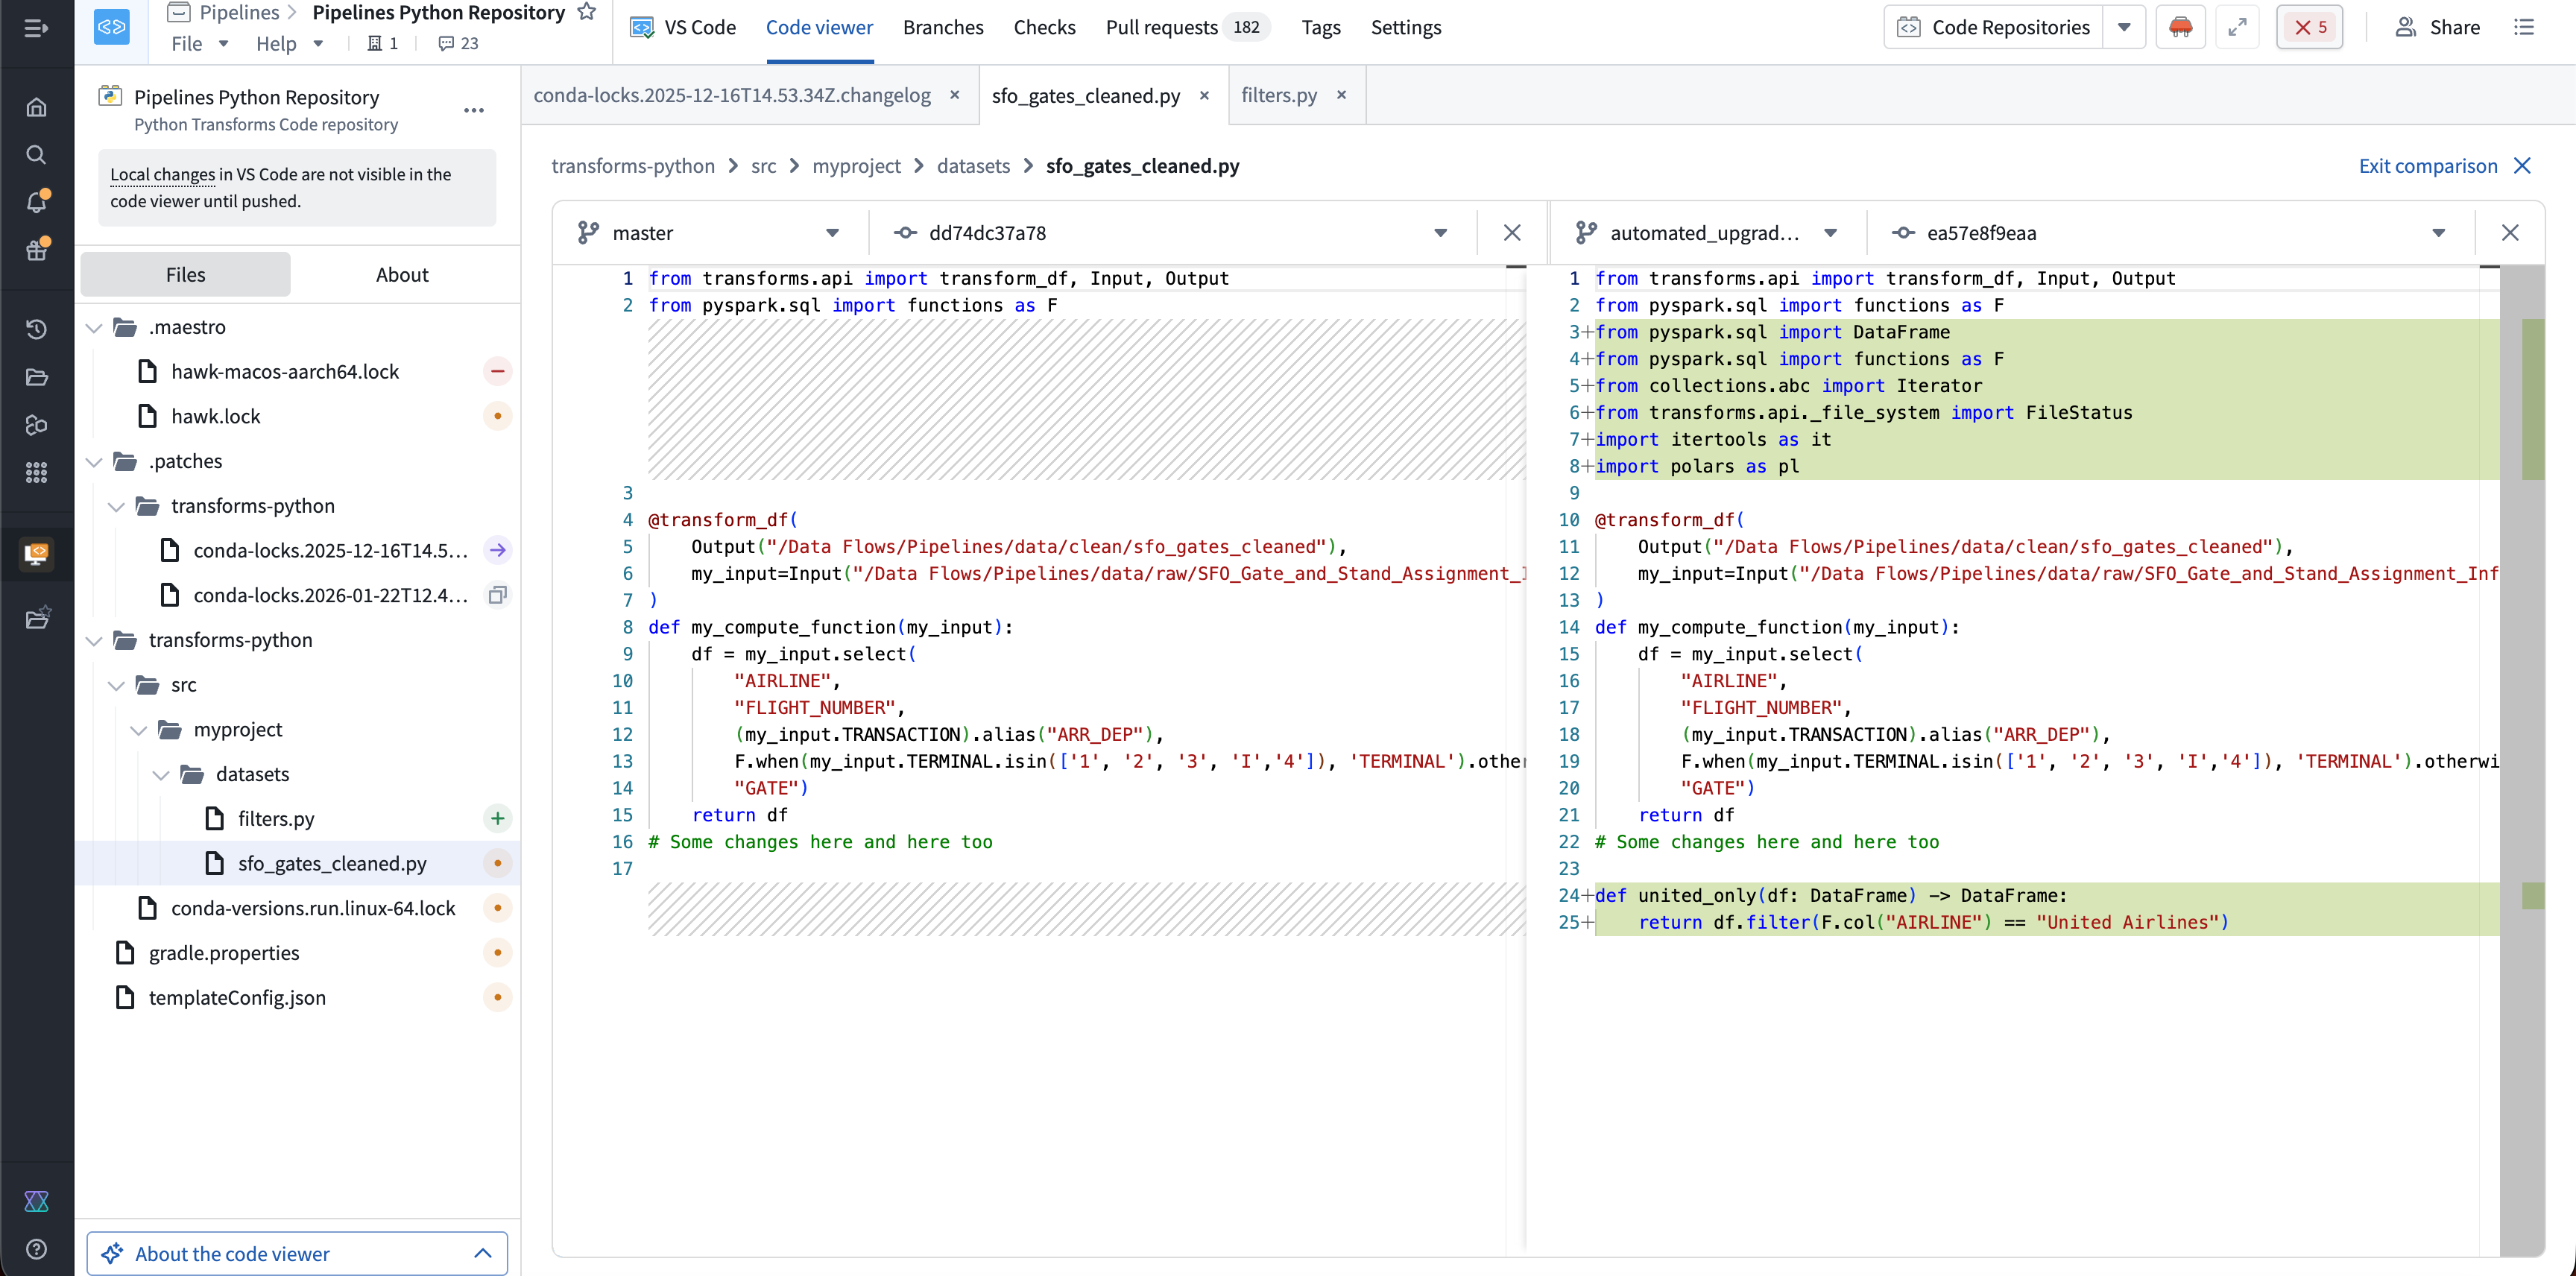Click the diff overview scrollbar on right
Screen dimensions: 2576x1276
(x=2531, y=760)
